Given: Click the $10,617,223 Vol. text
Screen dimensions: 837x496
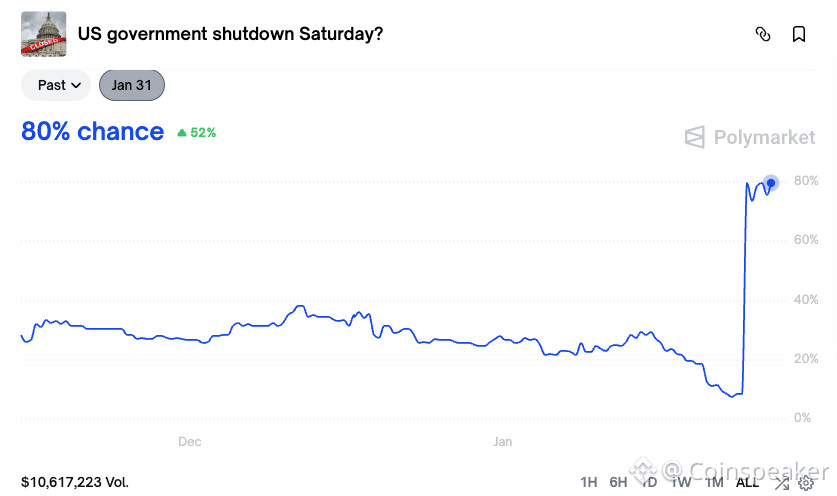Looking at the screenshot, I should (x=75, y=482).
